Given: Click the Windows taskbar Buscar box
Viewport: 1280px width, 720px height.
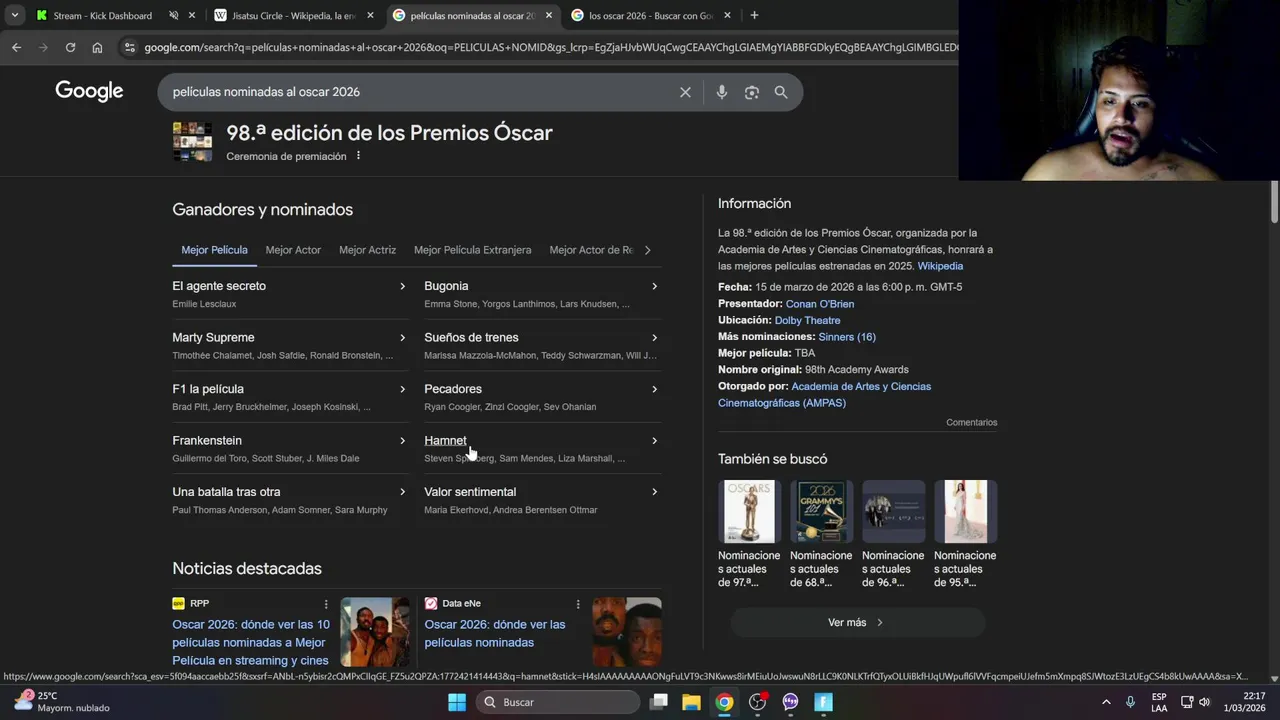Looking at the screenshot, I should 557,702.
